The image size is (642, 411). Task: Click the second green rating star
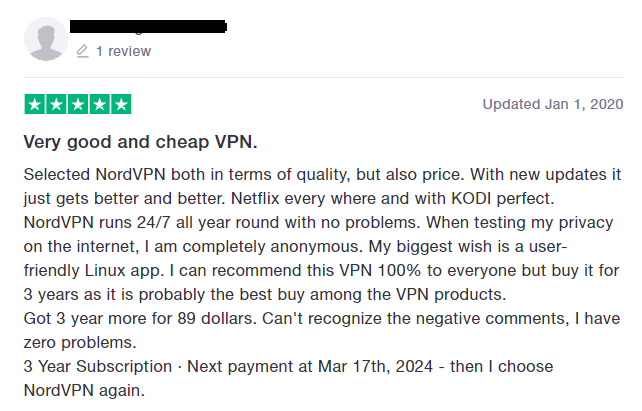(57, 104)
